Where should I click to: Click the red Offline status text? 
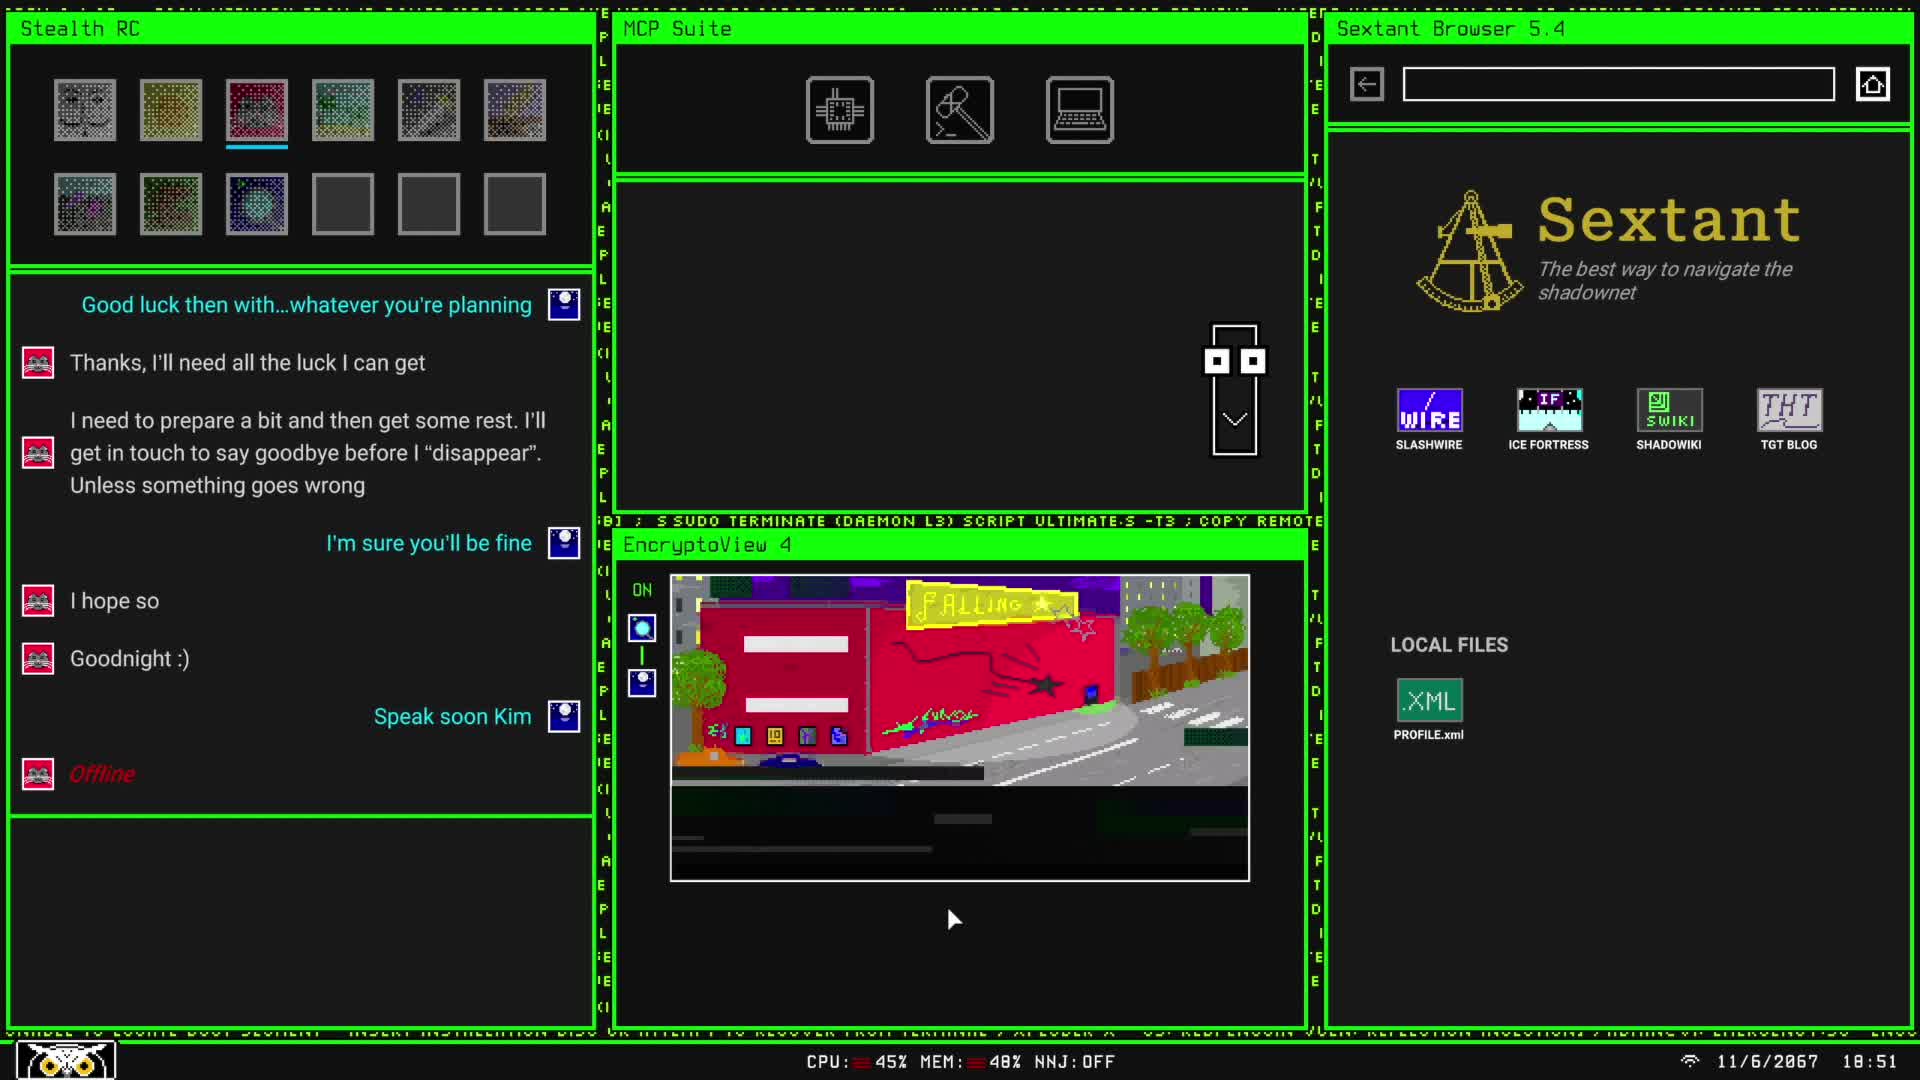[102, 774]
